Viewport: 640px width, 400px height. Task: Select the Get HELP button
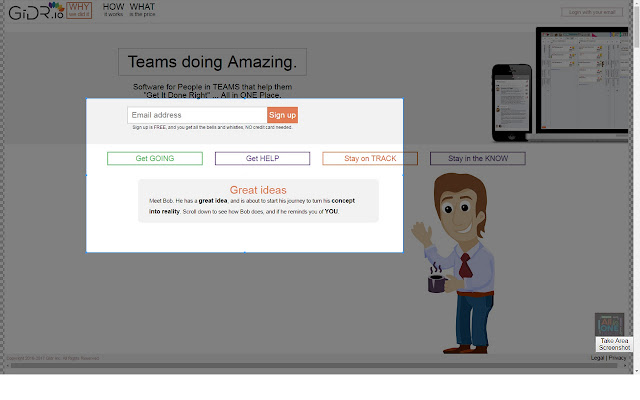pos(262,158)
